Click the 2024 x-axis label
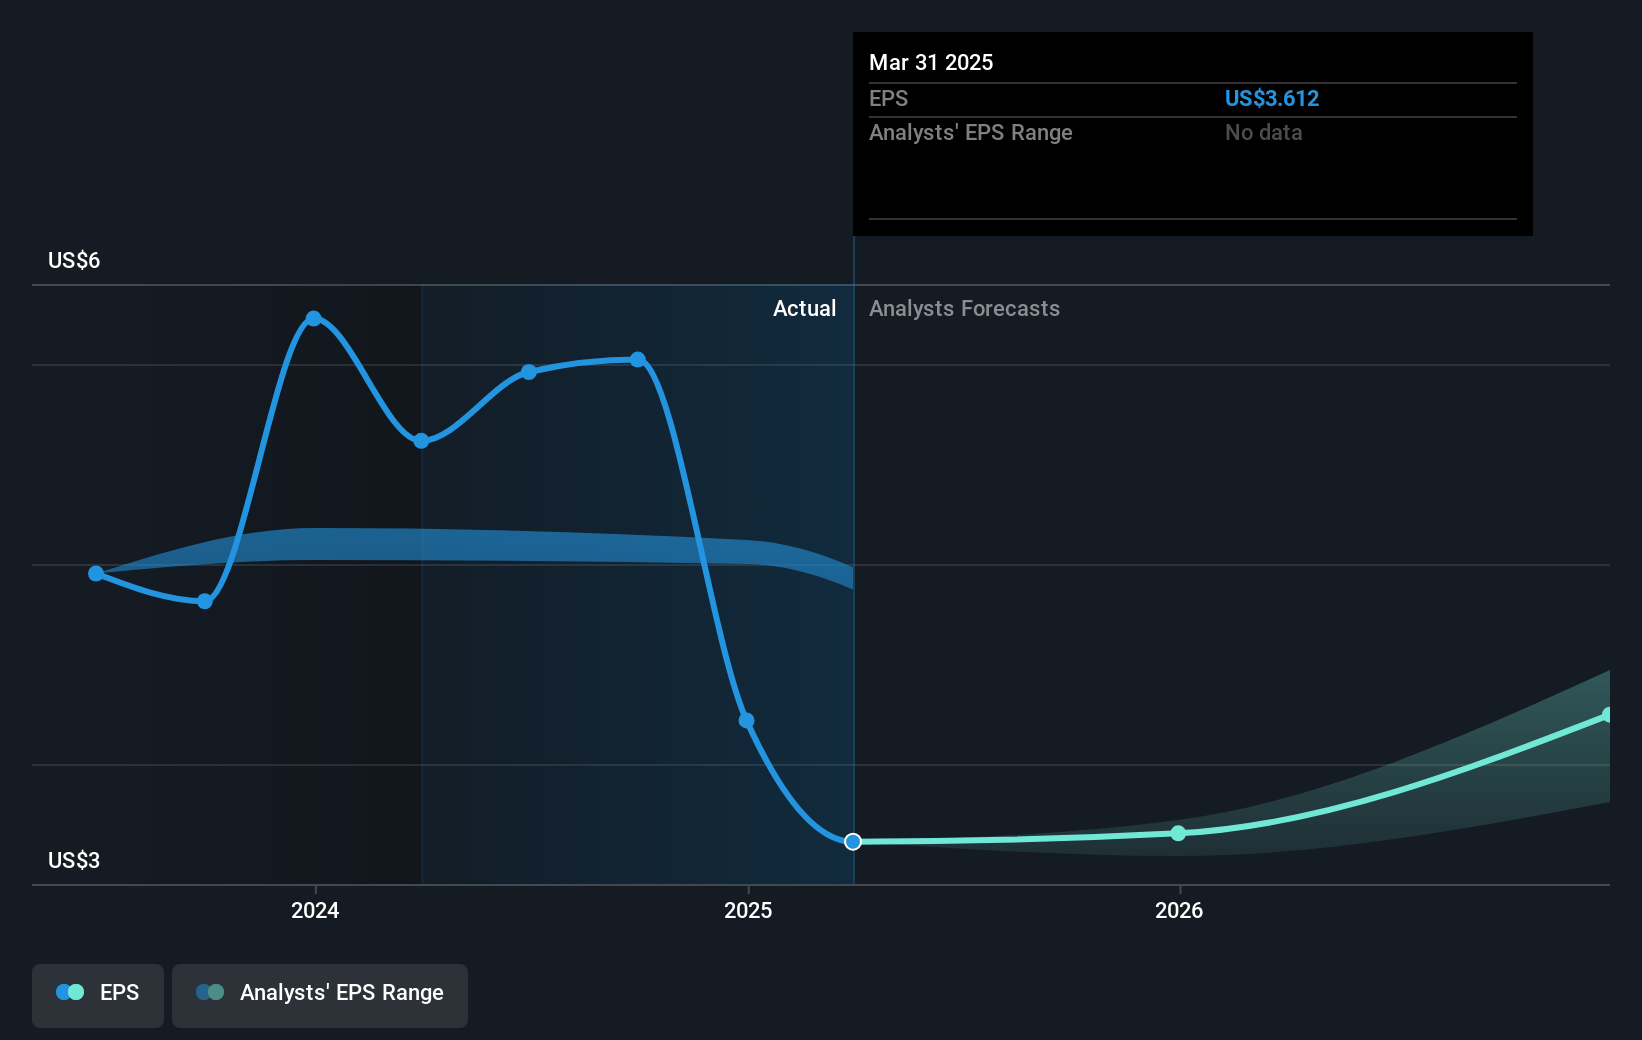This screenshot has height=1040, width=1642. [315, 910]
